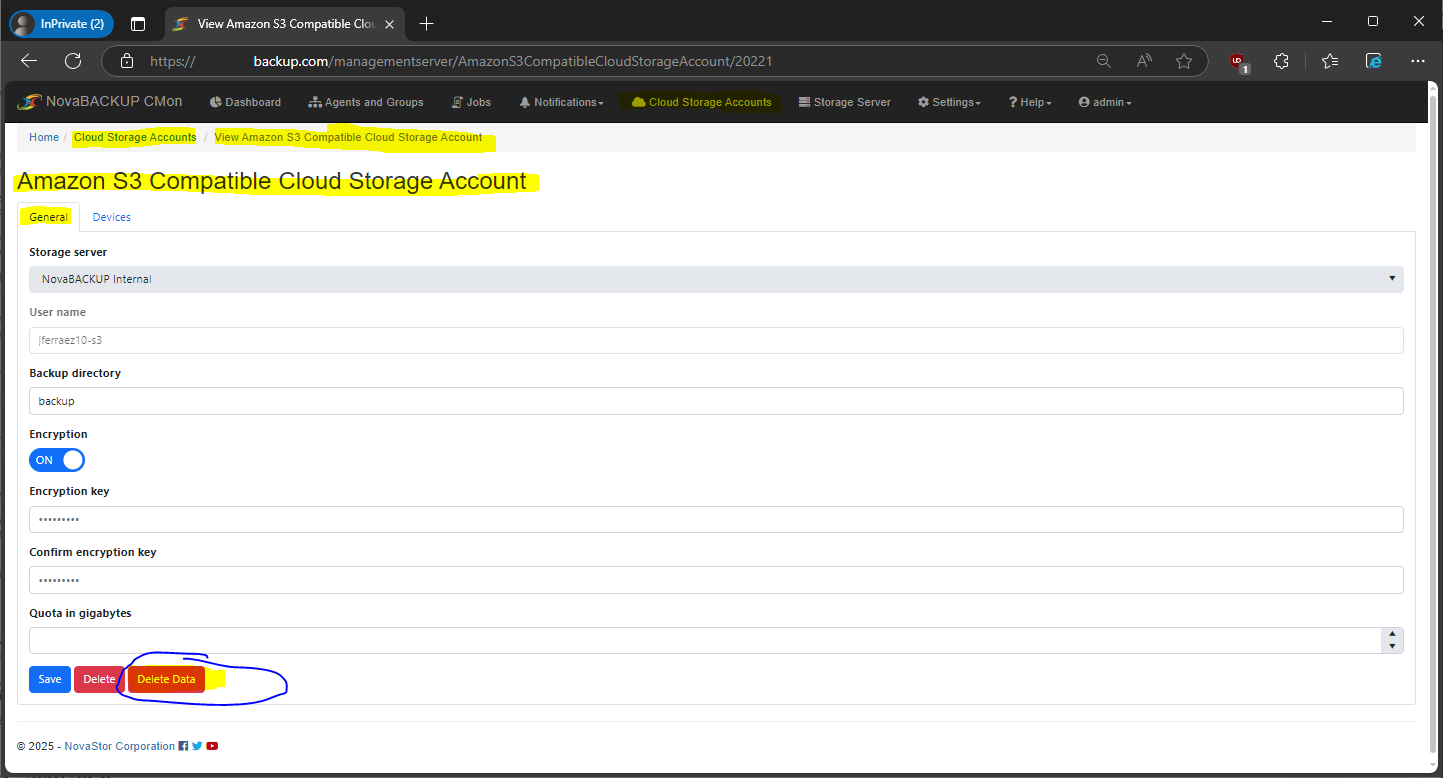Turn off the Encryption toggle
Screen dimensions: 1443x778
57,460
